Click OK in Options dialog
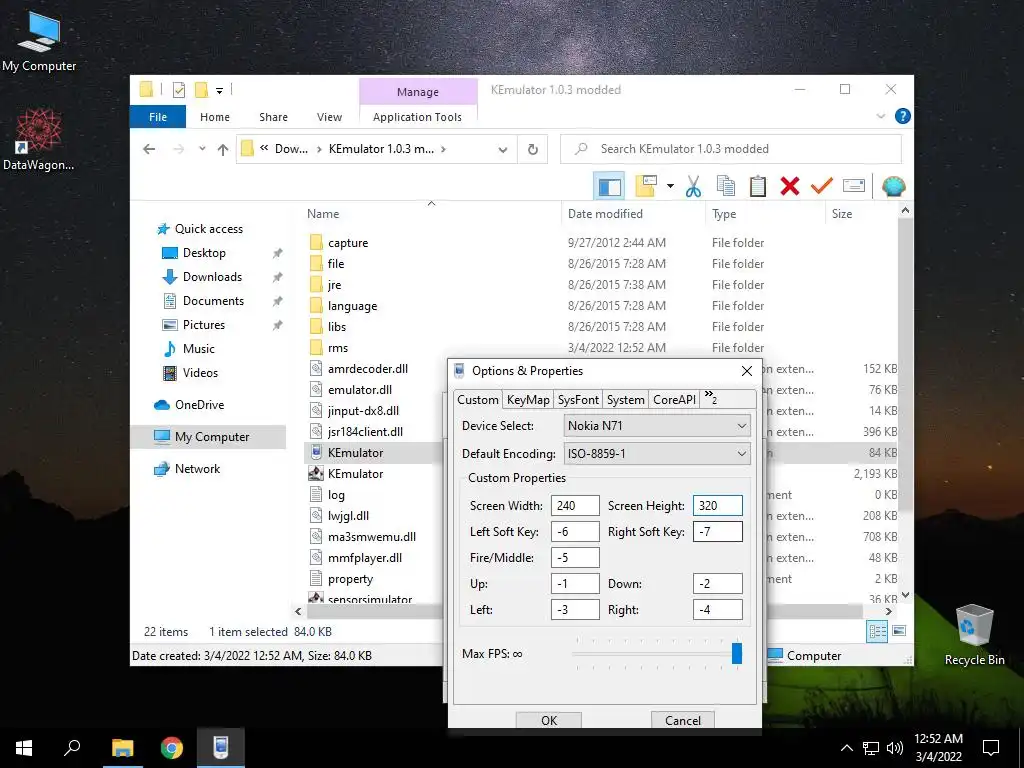Screen dimensions: 1024x768 [x=549, y=720]
